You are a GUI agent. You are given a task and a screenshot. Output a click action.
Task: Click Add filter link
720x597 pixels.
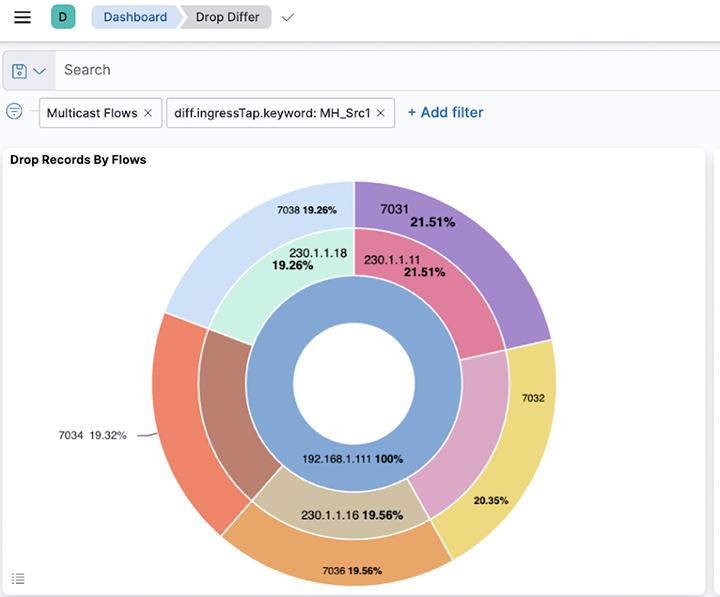click(445, 113)
